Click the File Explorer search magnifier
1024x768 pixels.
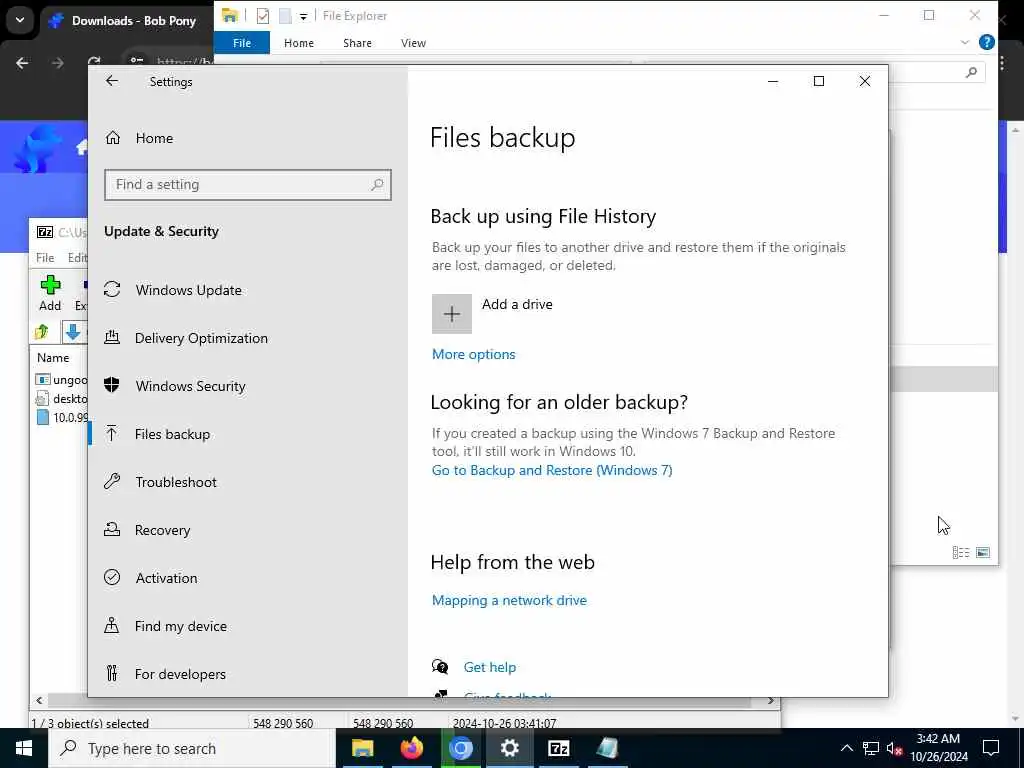[x=971, y=72]
